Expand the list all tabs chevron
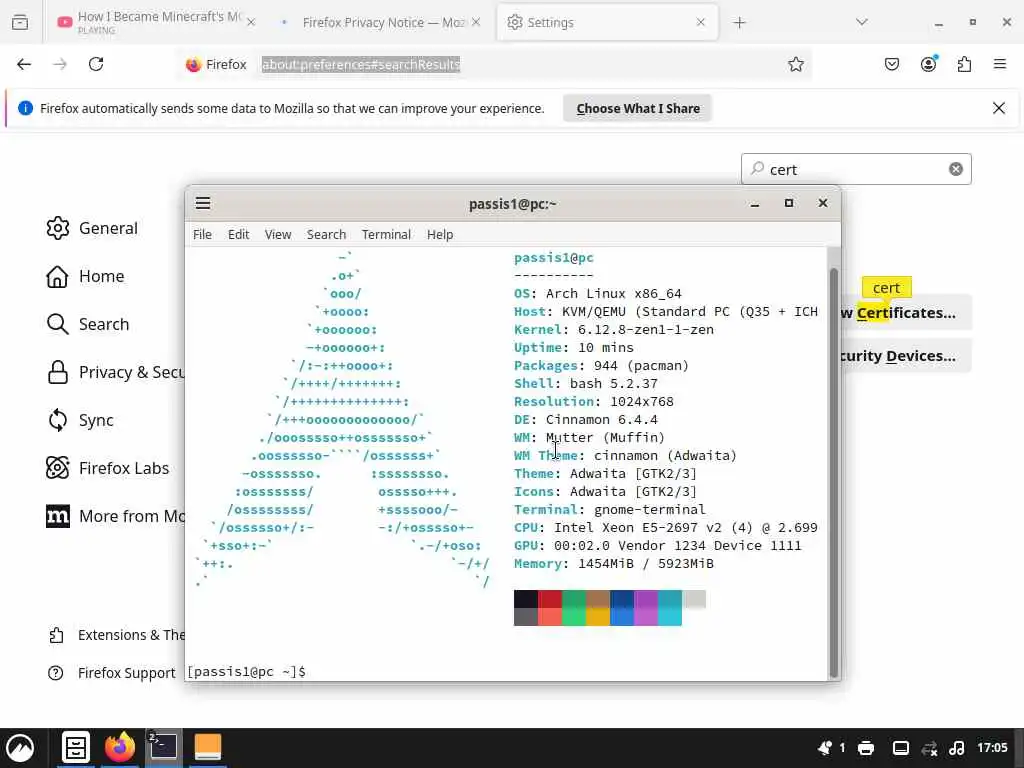This screenshot has width=1024, height=768. click(862, 22)
